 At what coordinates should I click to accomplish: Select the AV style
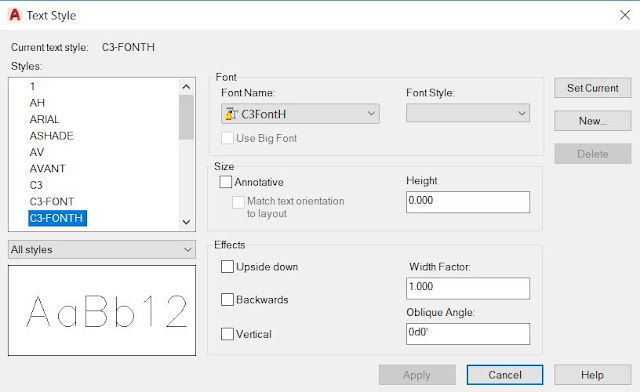37,152
